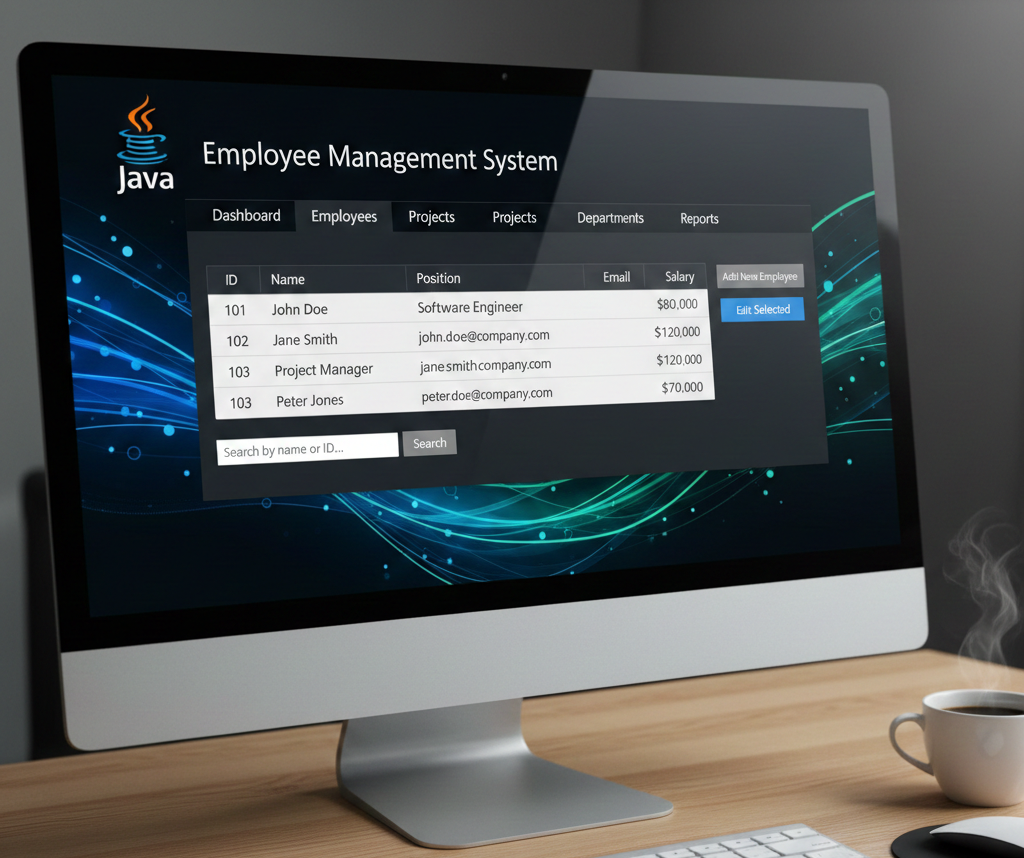Click the Position column header

point(438,278)
